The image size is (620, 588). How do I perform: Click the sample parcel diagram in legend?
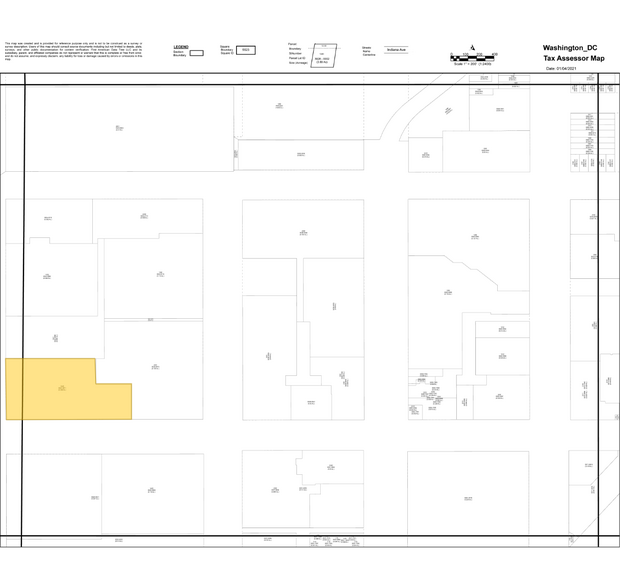pos(324,55)
